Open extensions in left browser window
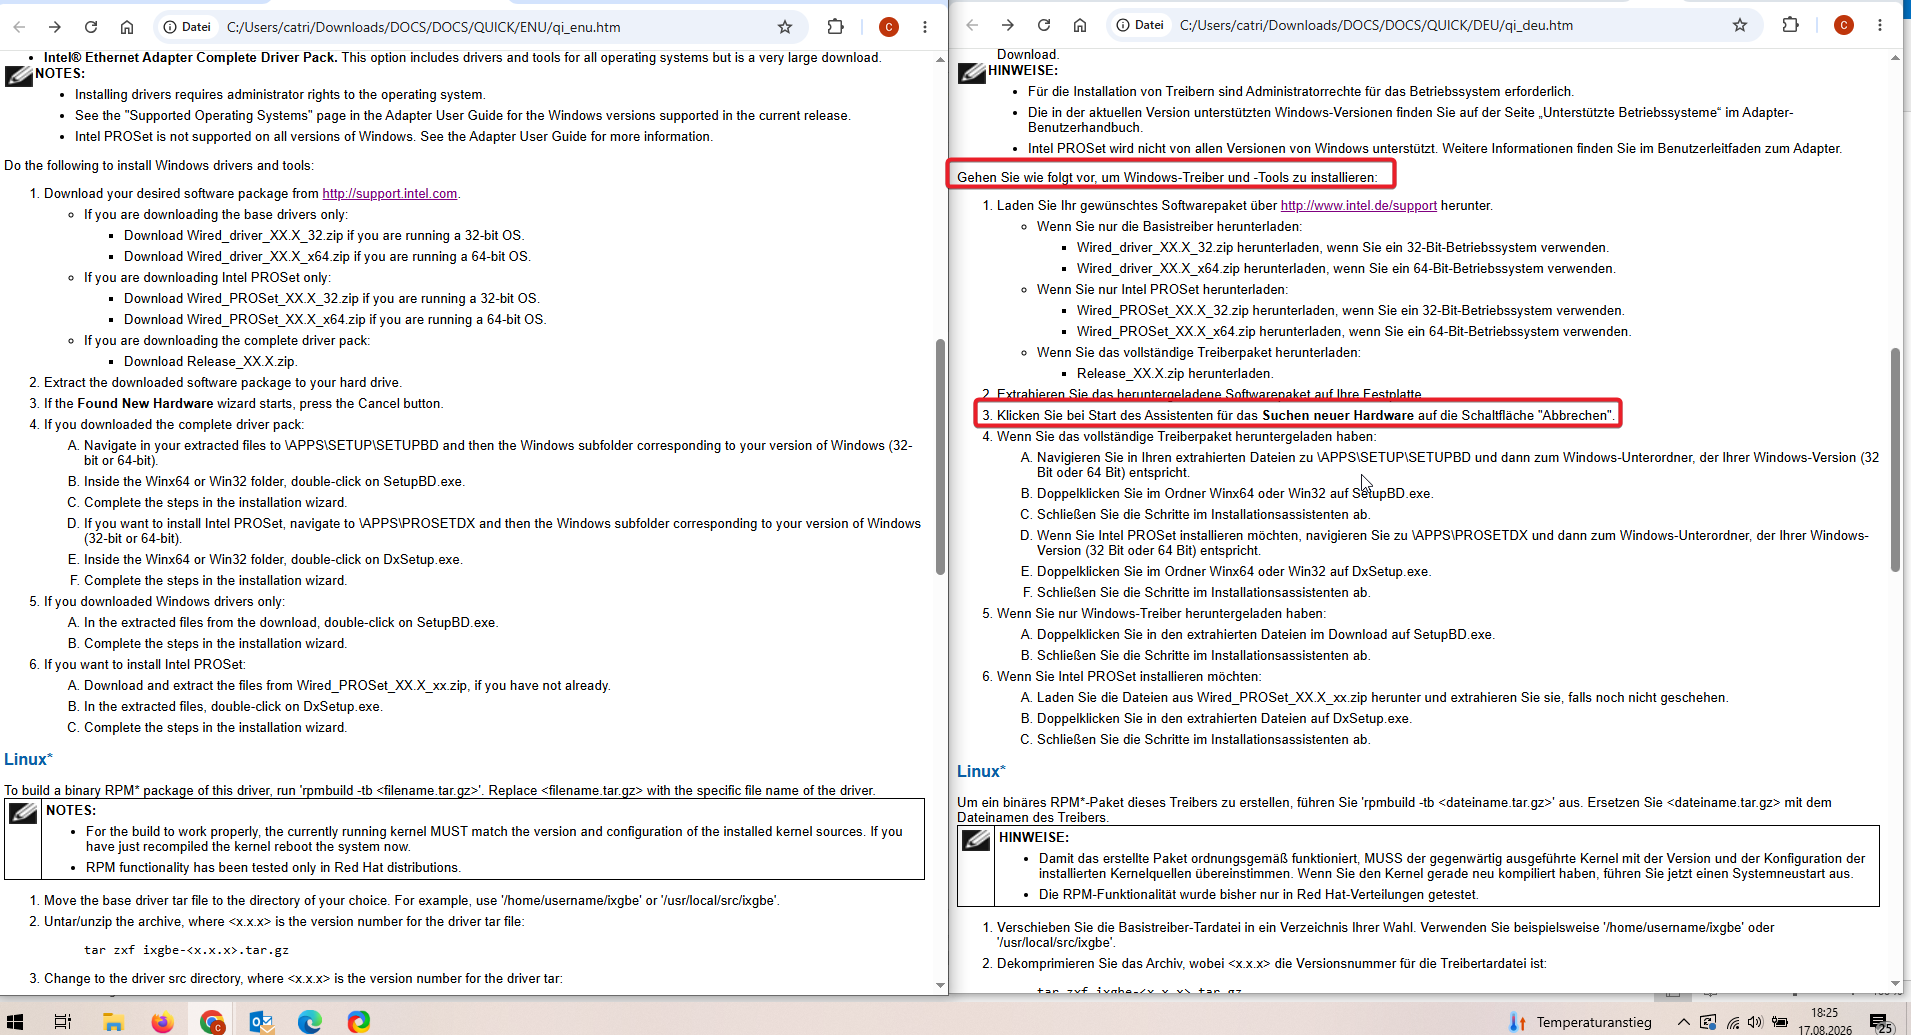The height and width of the screenshot is (1035, 1911). coord(835,27)
